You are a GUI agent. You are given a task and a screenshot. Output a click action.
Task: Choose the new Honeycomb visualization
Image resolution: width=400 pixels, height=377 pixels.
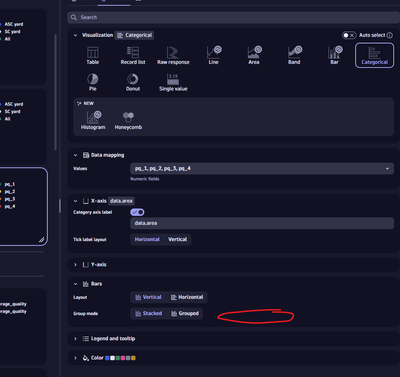(128, 120)
